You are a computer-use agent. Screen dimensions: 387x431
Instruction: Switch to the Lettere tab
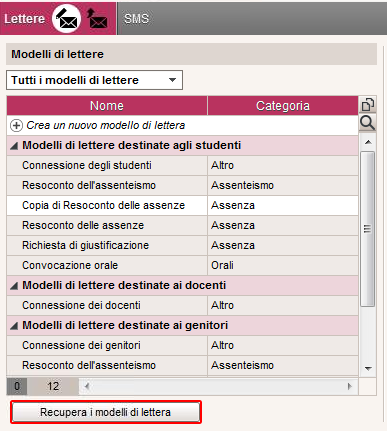click(24, 19)
